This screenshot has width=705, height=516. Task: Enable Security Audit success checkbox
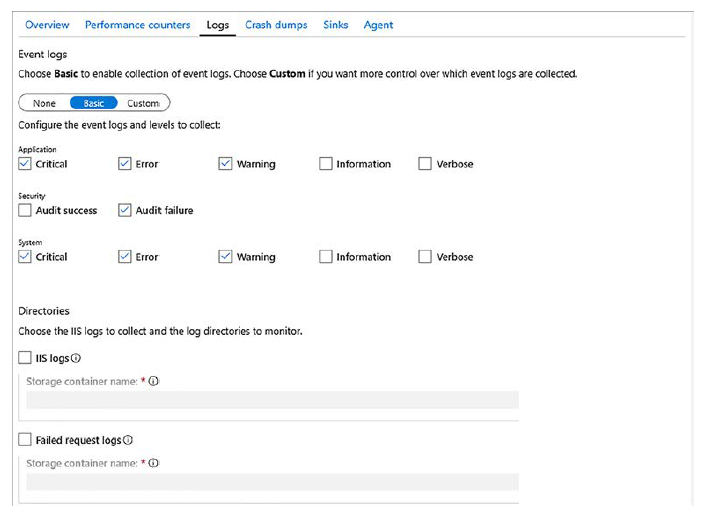click(25, 211)
